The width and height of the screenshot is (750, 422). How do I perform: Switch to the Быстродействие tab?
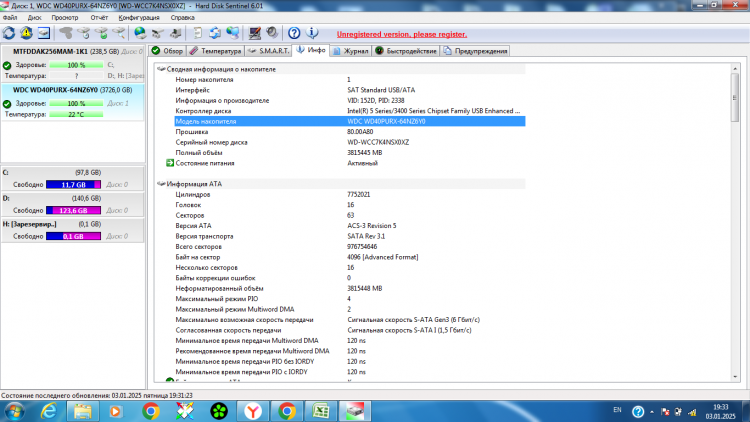click(406, 51)
